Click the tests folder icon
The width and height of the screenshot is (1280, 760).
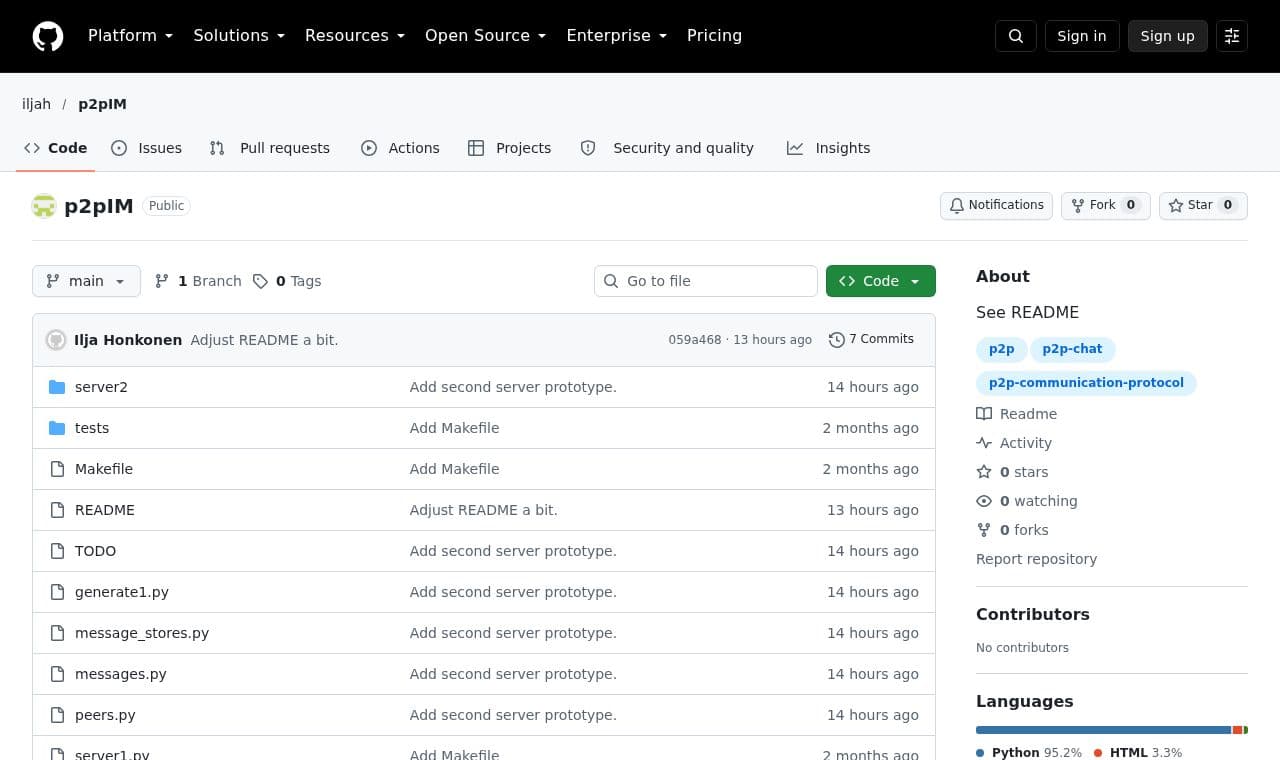[x=57, y=428]
